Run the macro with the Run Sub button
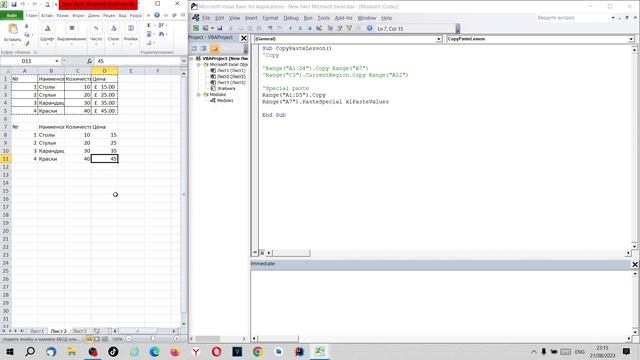Viewport: 640px width, 360px height. tap(290, 28)
